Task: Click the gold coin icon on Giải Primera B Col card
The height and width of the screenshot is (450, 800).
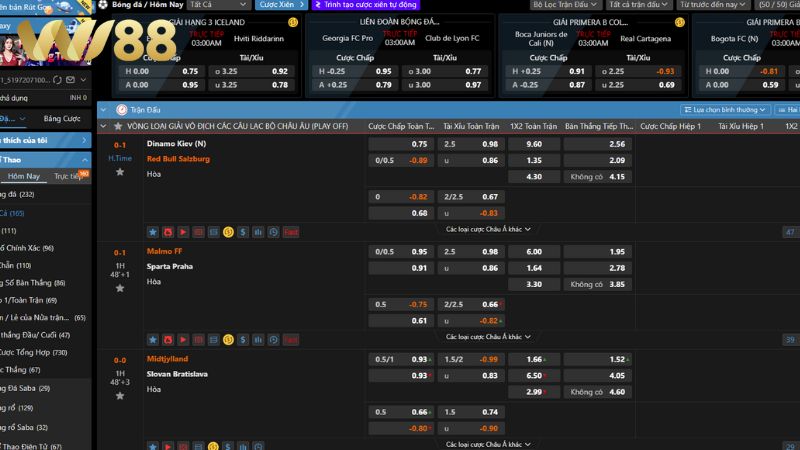Action: (680, 22)
